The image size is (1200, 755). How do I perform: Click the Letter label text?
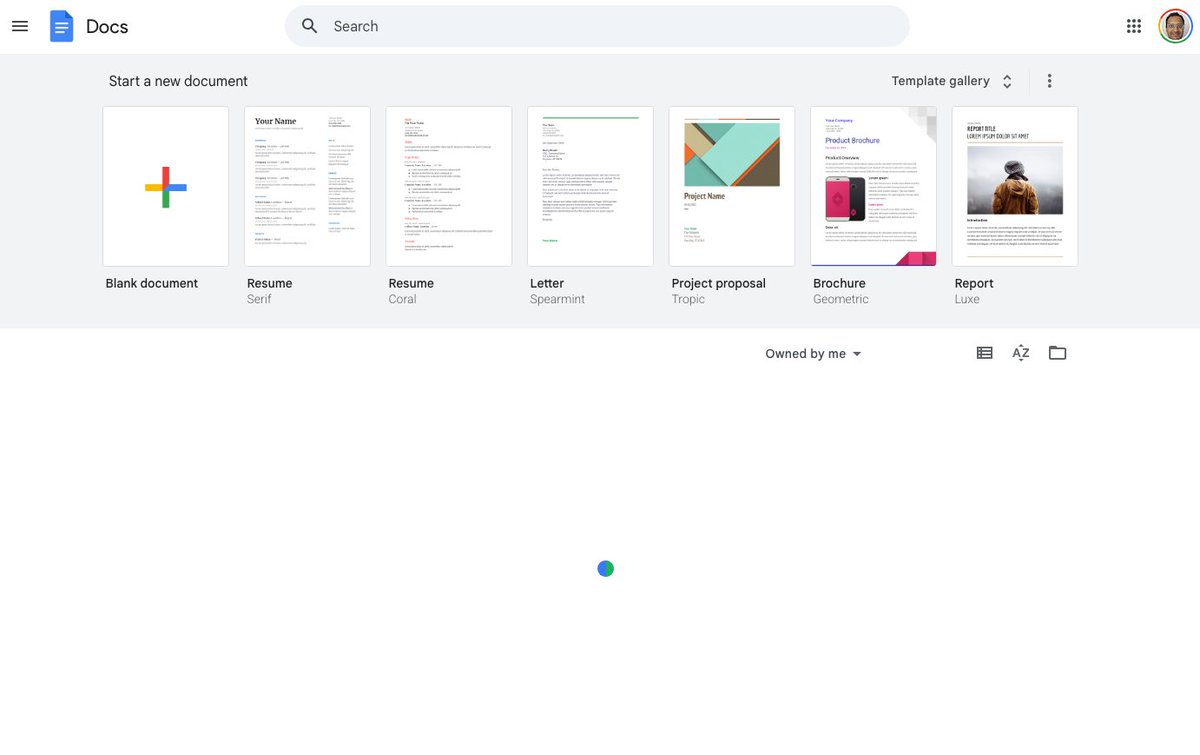[x=547, y=283]
